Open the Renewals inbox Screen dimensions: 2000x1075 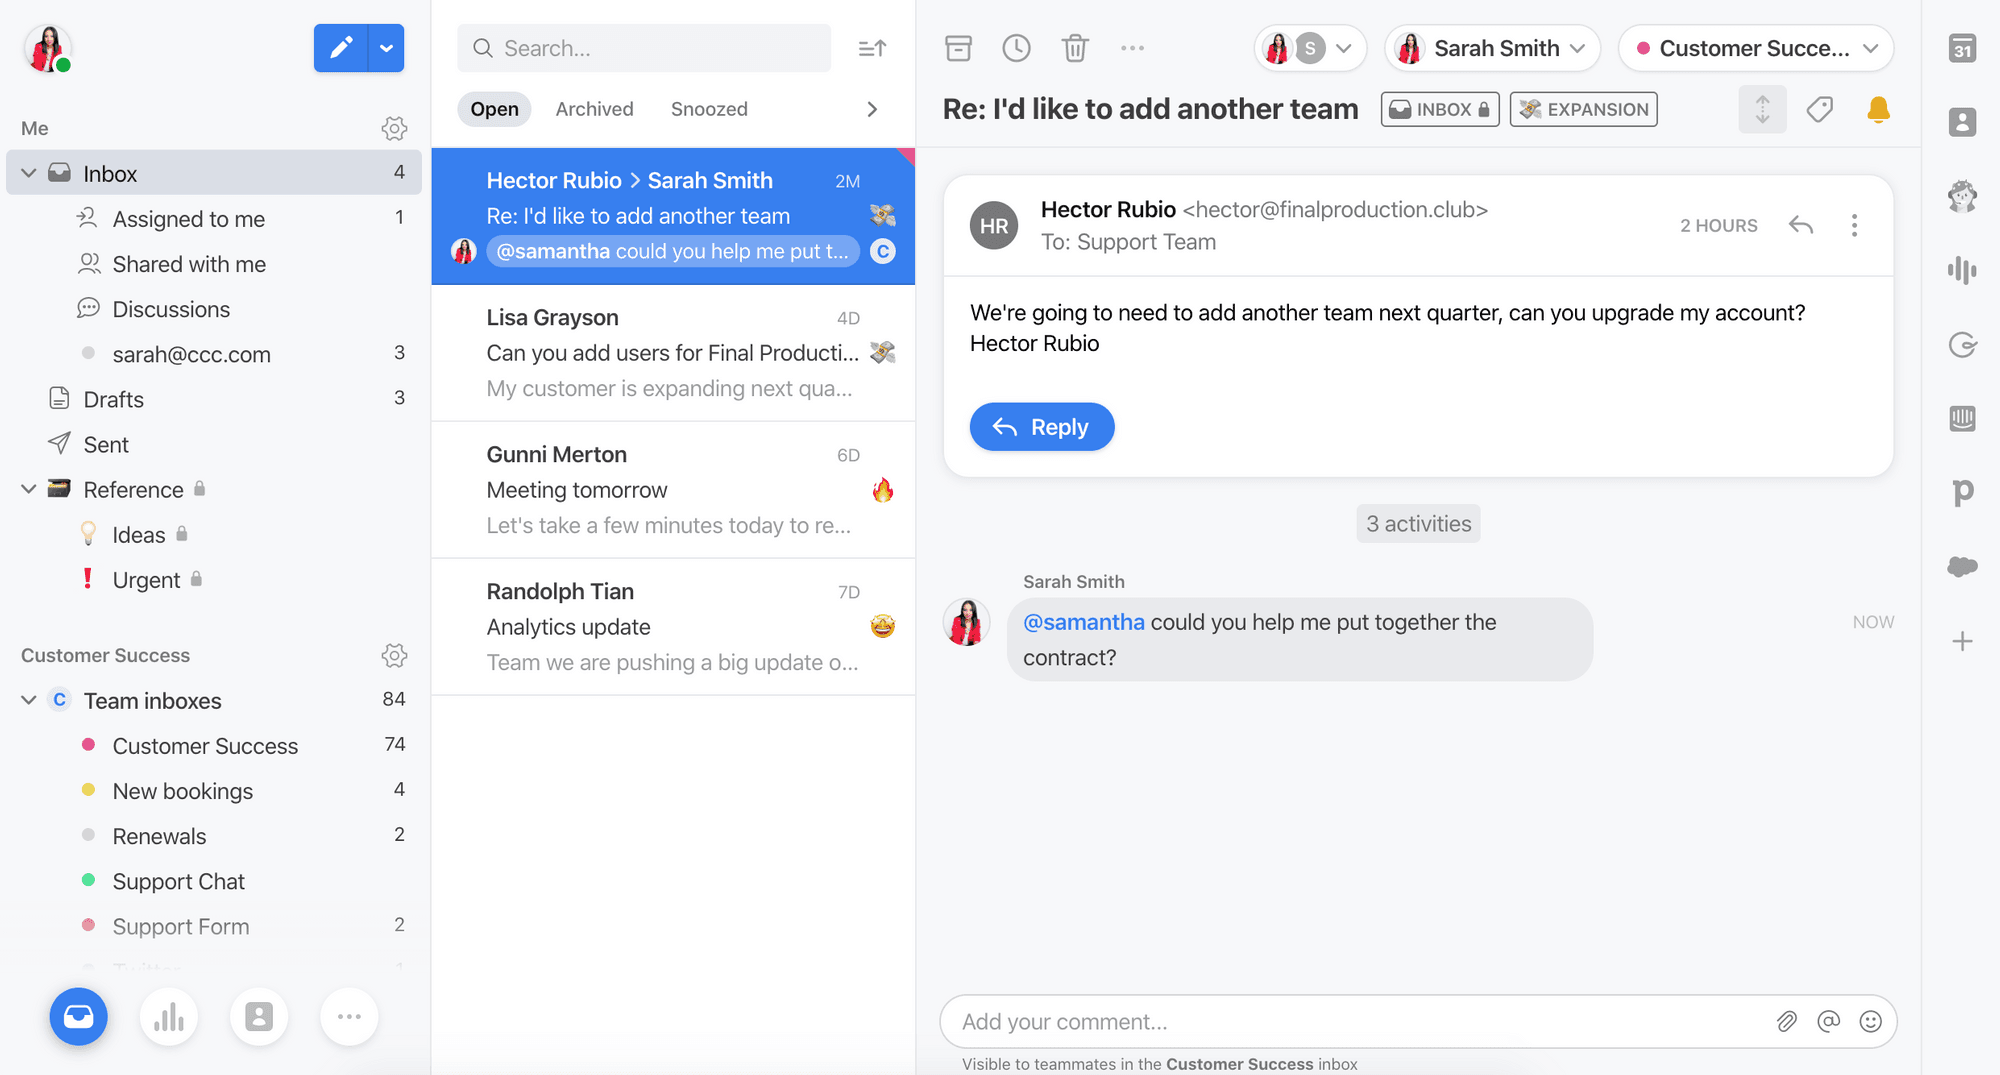click(214, 836)
